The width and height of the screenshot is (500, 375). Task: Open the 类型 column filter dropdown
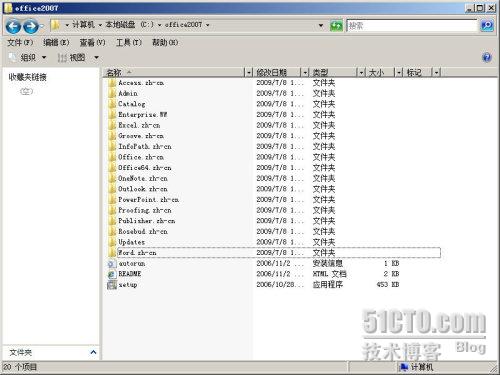coord(361,72)
